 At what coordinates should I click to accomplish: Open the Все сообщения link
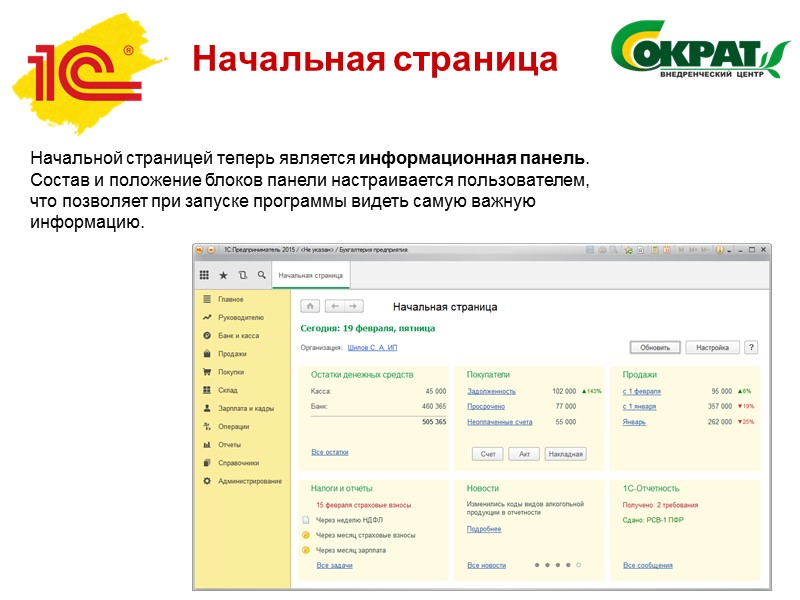coord(647,565)
